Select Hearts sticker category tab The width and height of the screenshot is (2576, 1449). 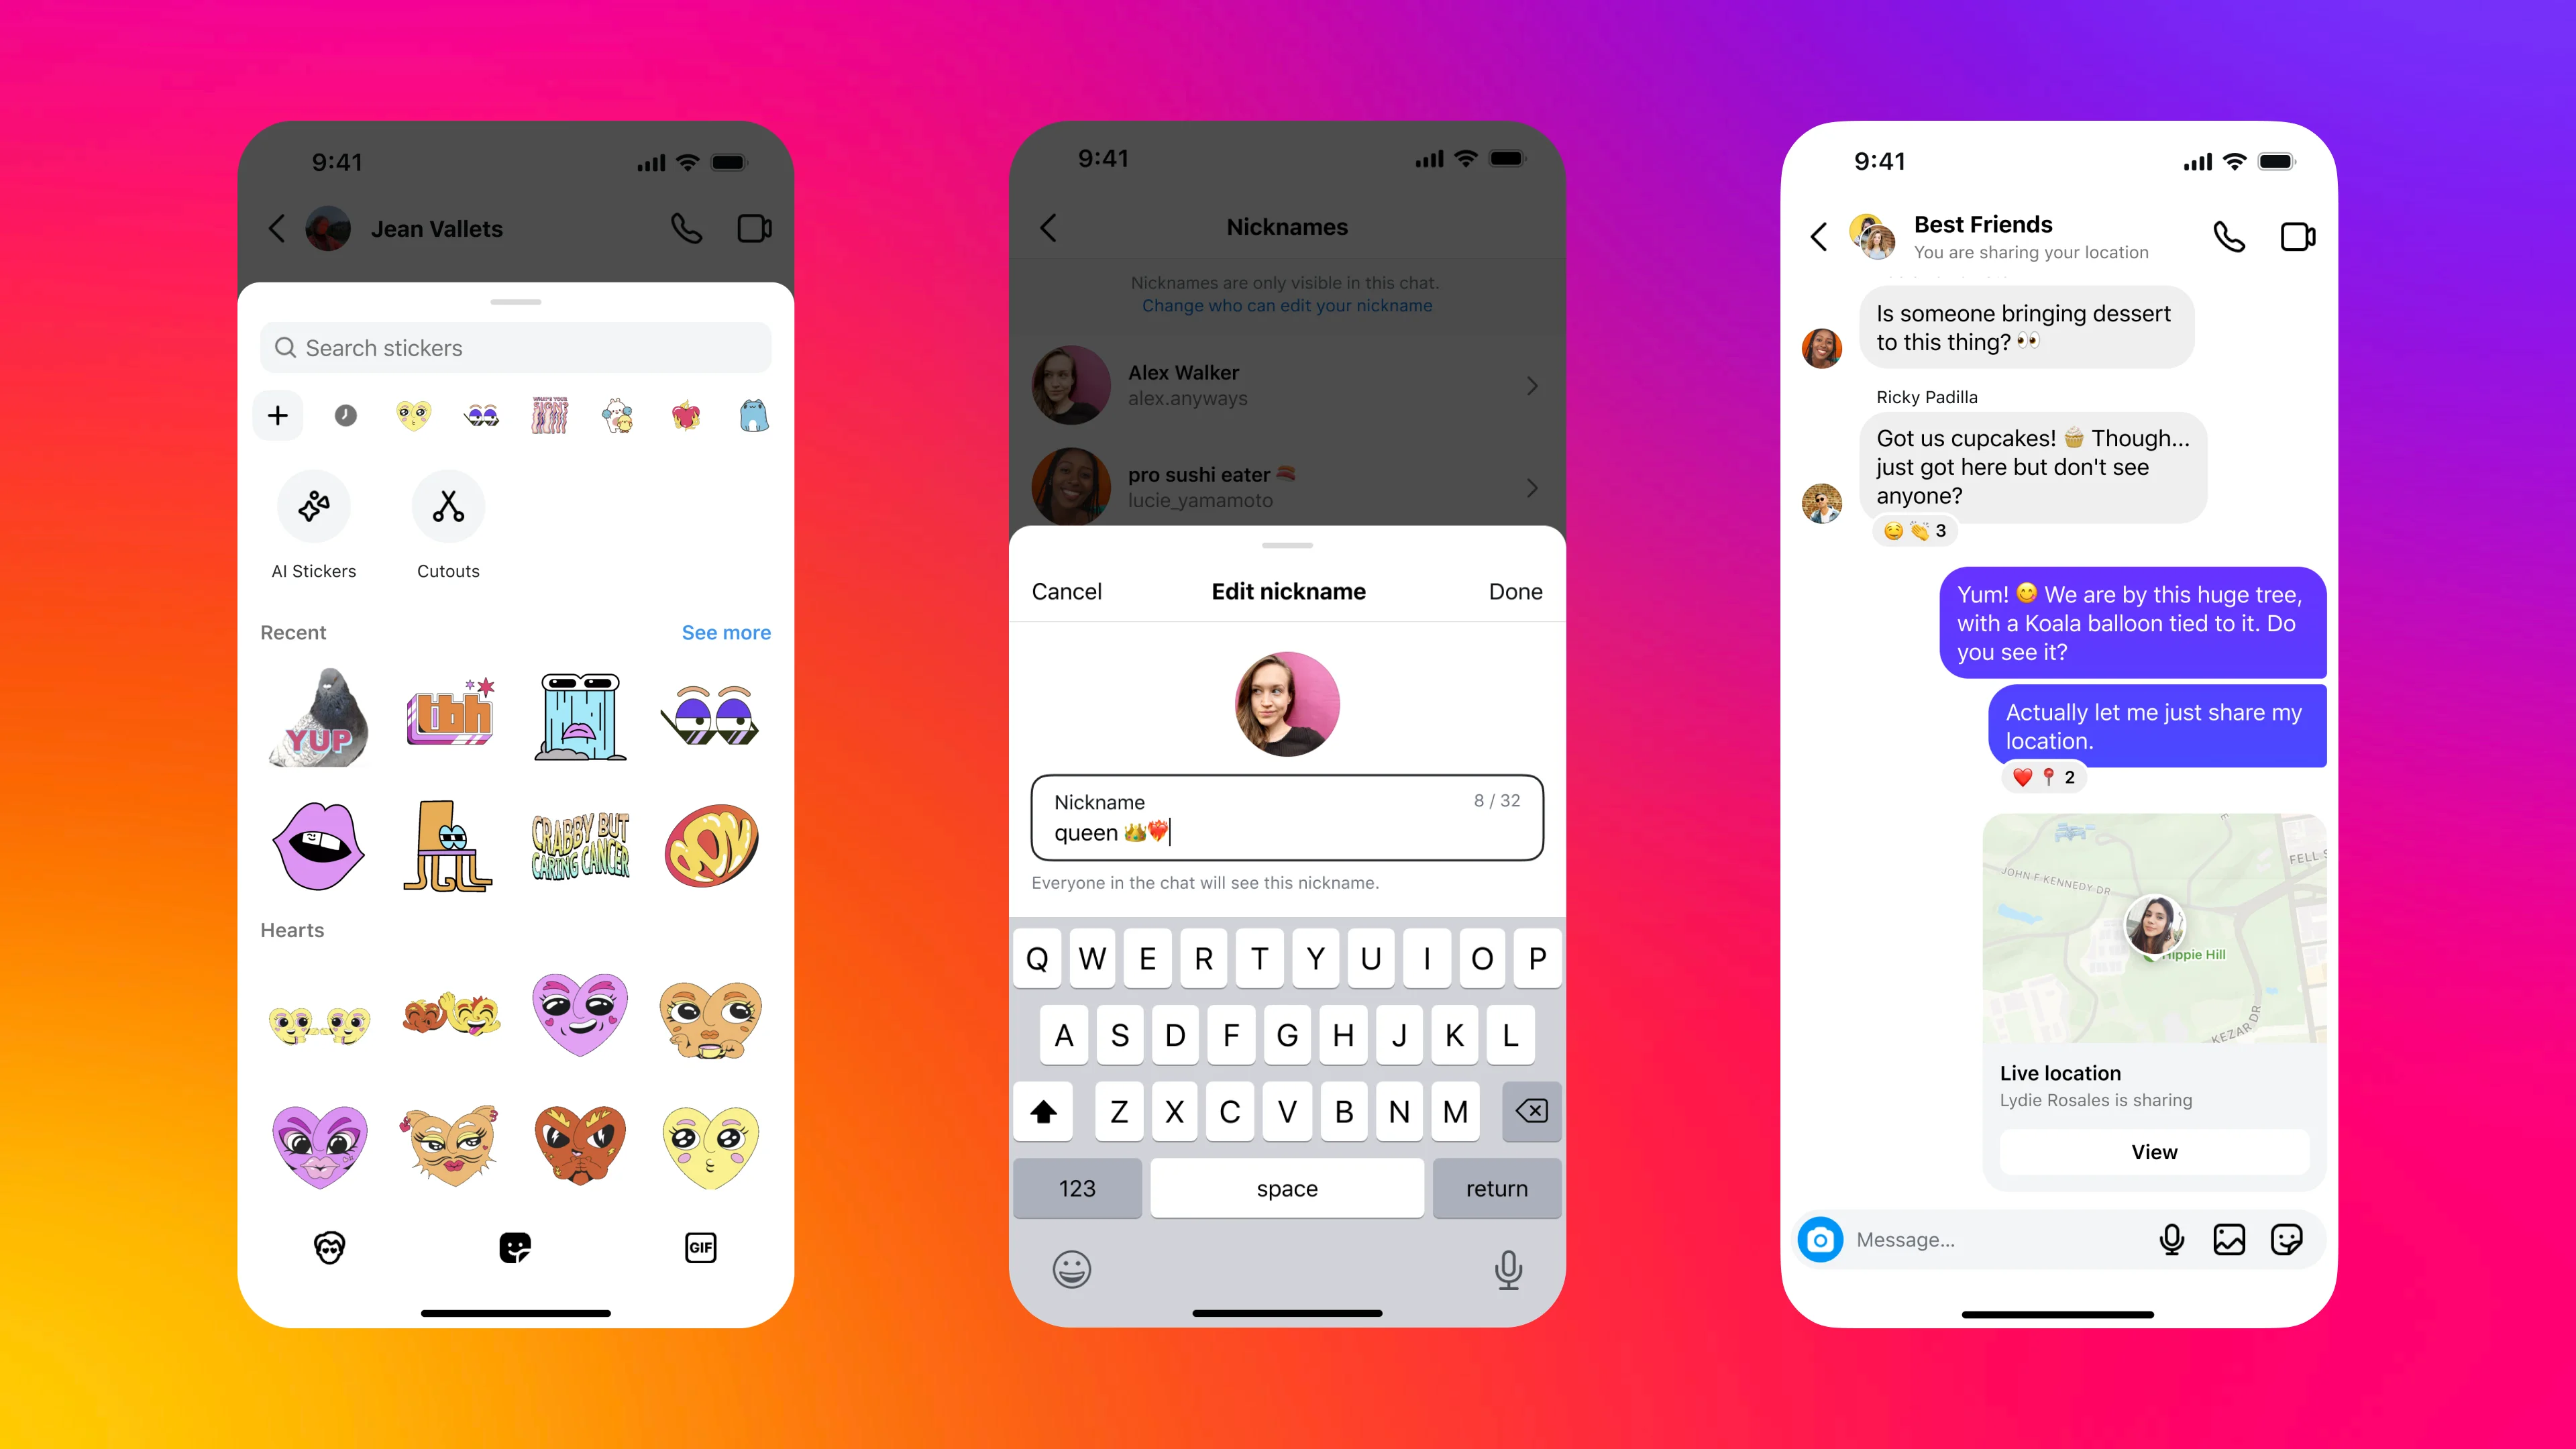coord(413,414)
